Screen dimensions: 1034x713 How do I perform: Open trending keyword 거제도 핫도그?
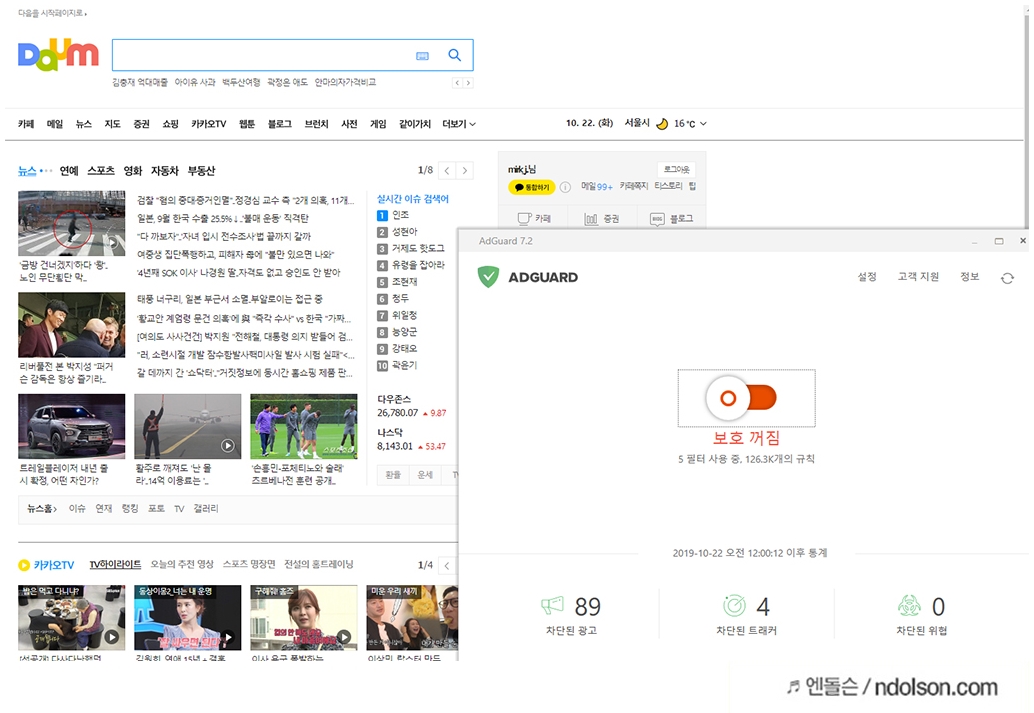point(418,249)
